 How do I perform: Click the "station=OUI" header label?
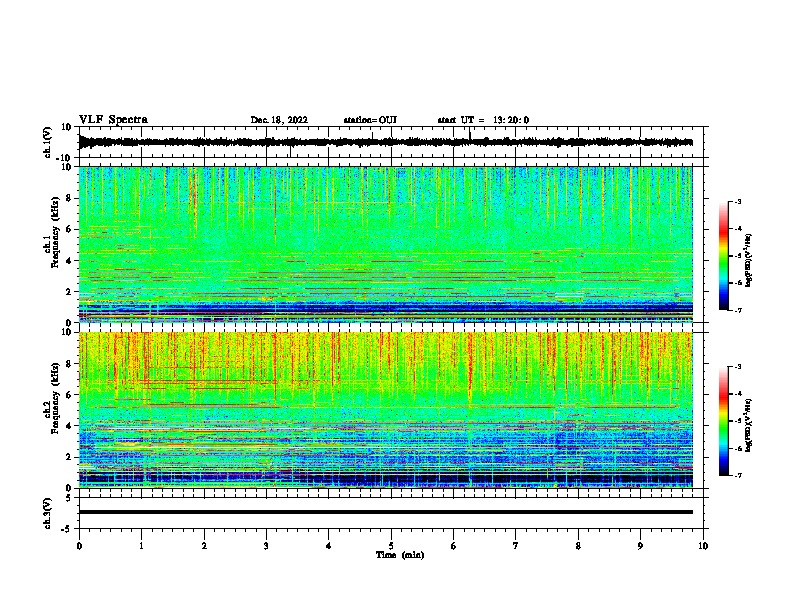[370, 120]
